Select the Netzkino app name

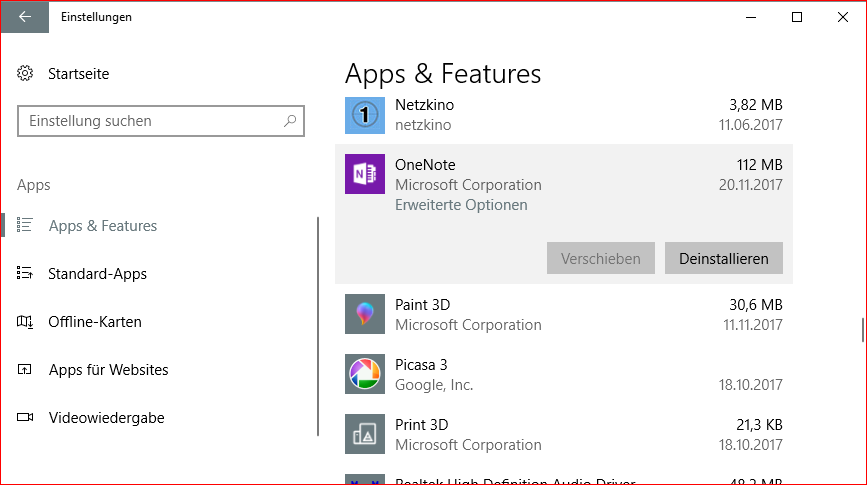[x=424, y=105]
